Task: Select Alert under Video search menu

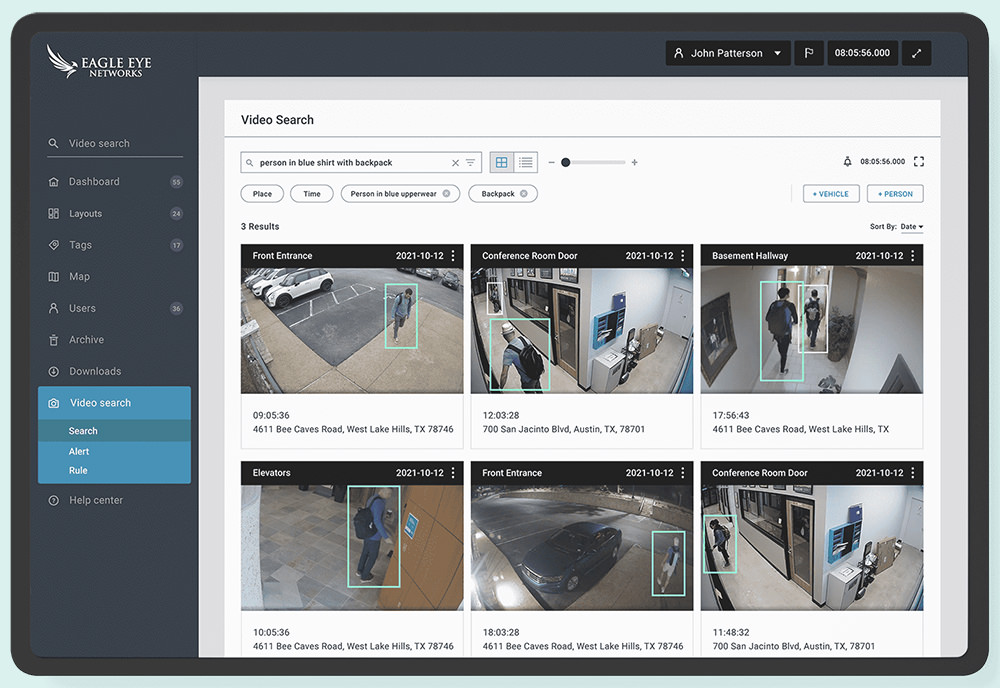Action: 79,452
